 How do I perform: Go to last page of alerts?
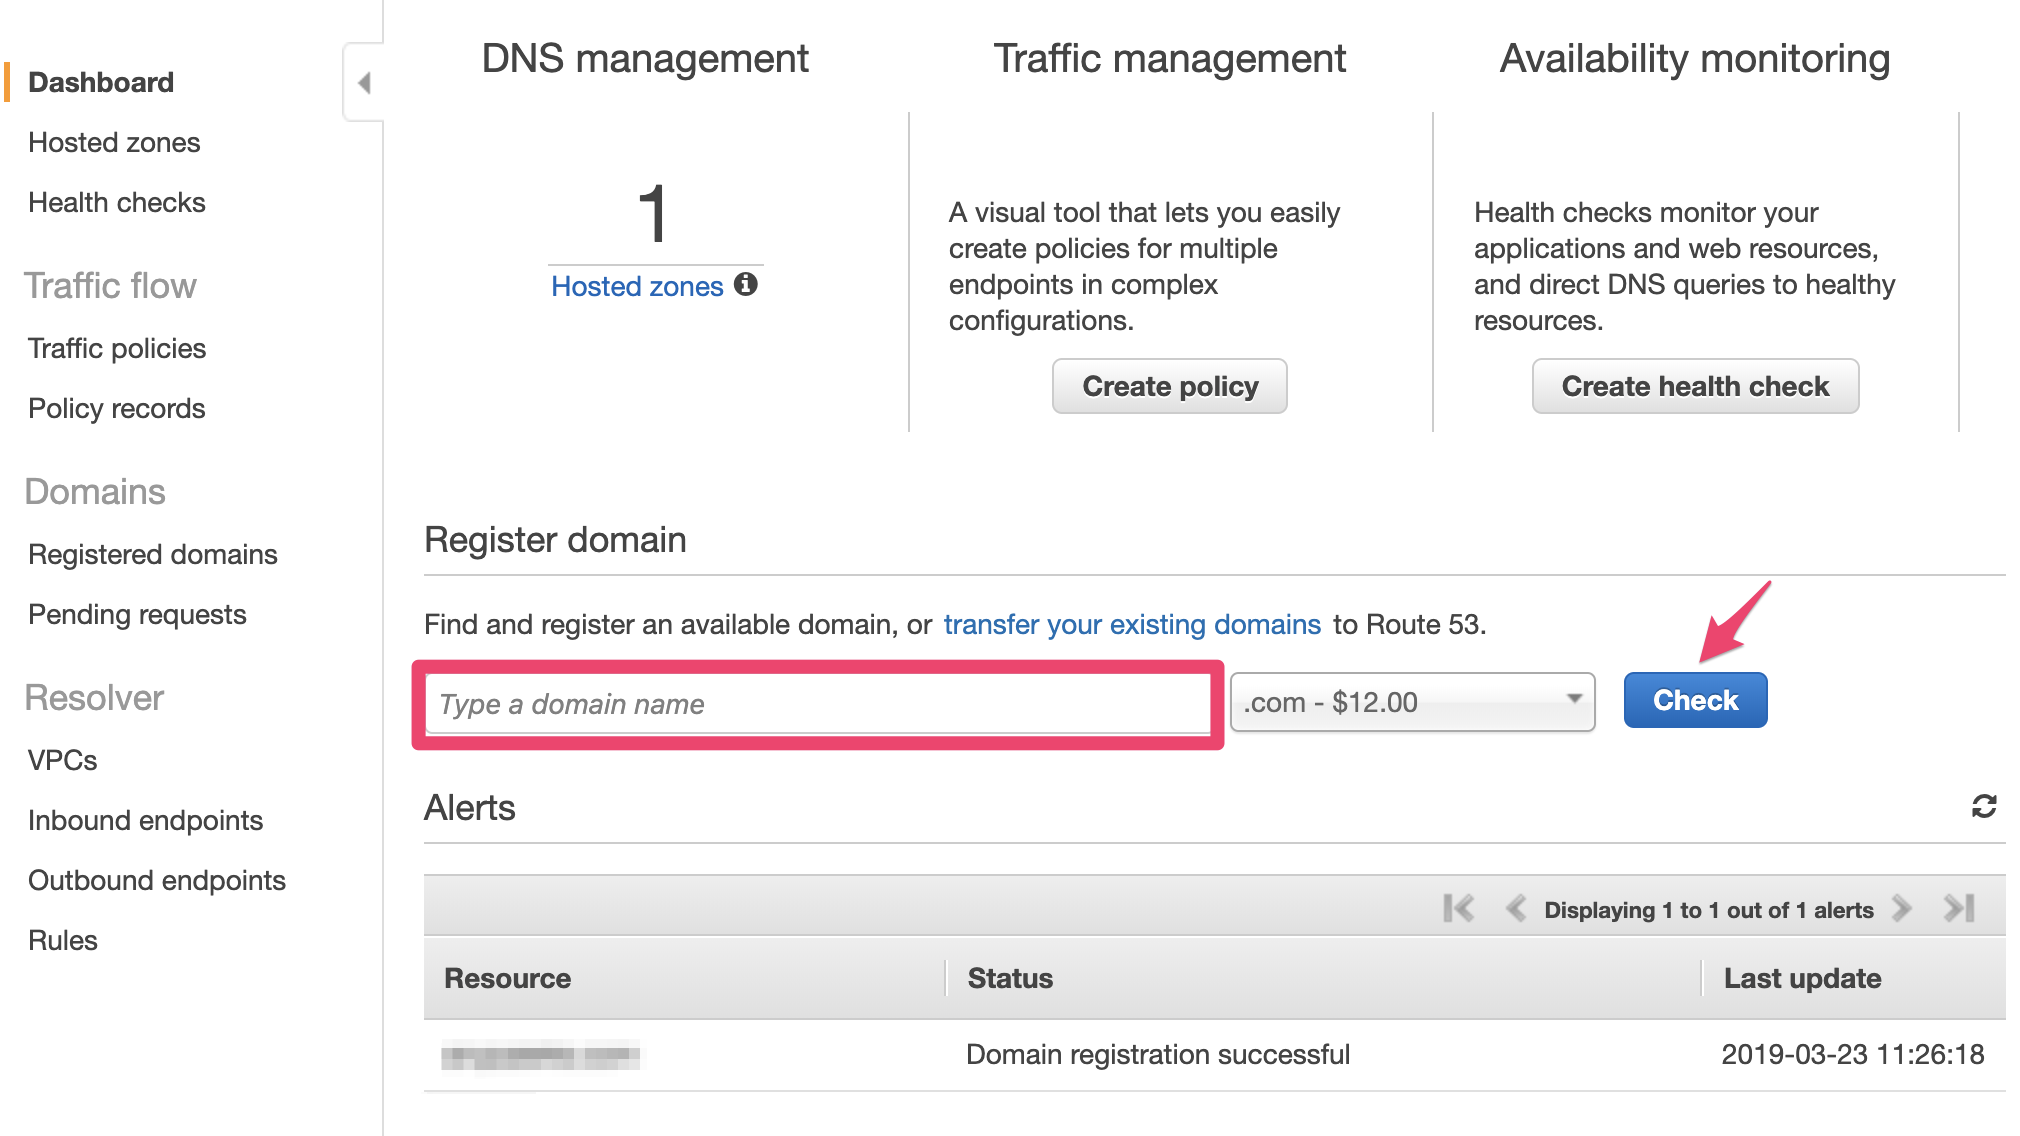1959,909
